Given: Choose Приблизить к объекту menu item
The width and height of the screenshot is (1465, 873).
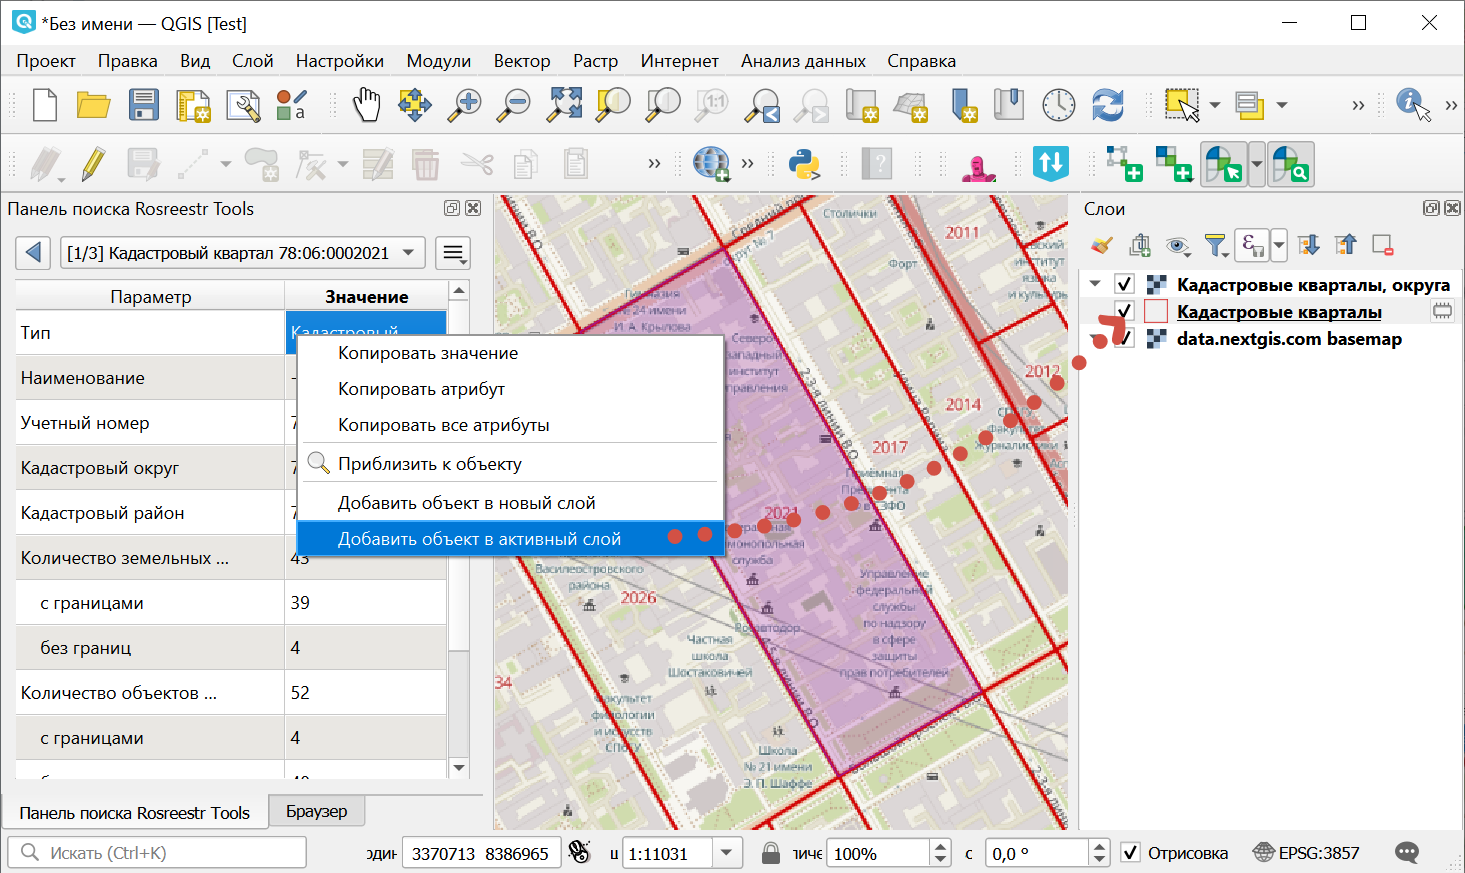Looking at the screenshot, I should click(x=510, y=464).
